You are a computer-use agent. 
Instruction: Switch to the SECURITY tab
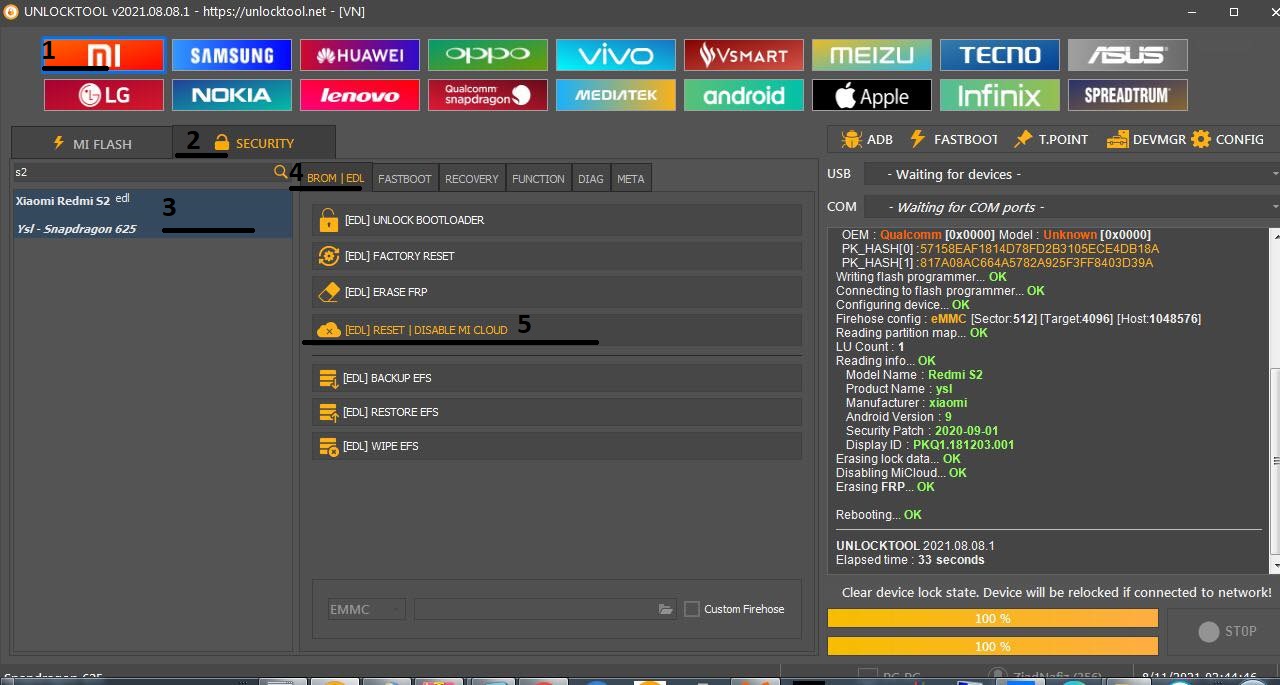pos(254,143)
